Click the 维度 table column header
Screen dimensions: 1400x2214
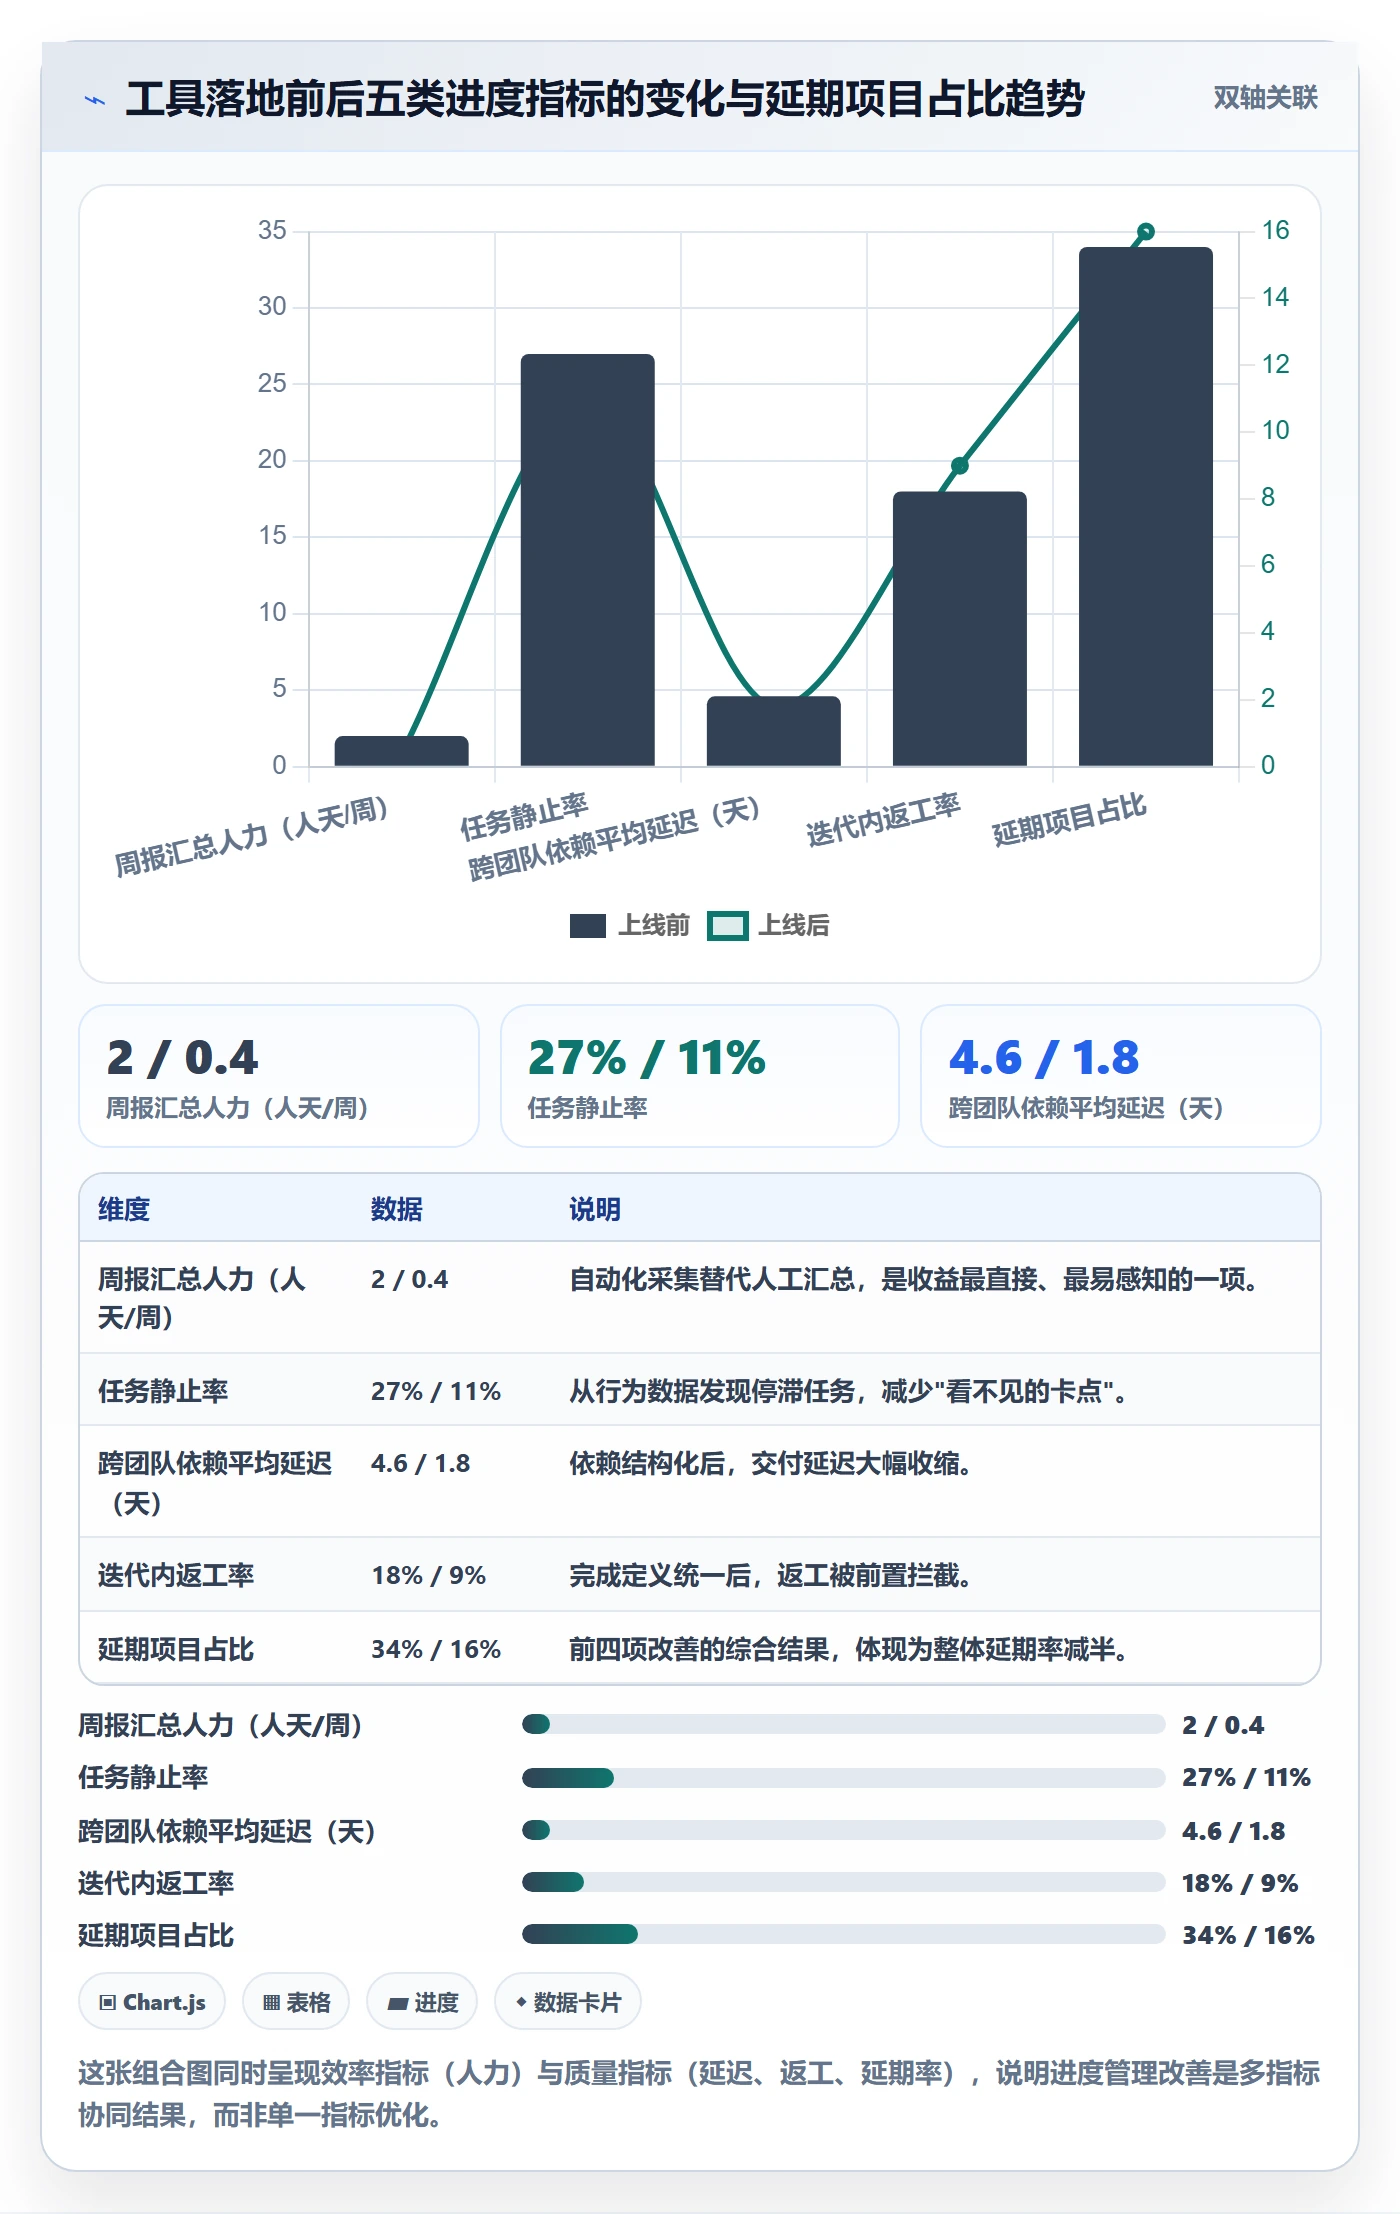pos(124,1209)
